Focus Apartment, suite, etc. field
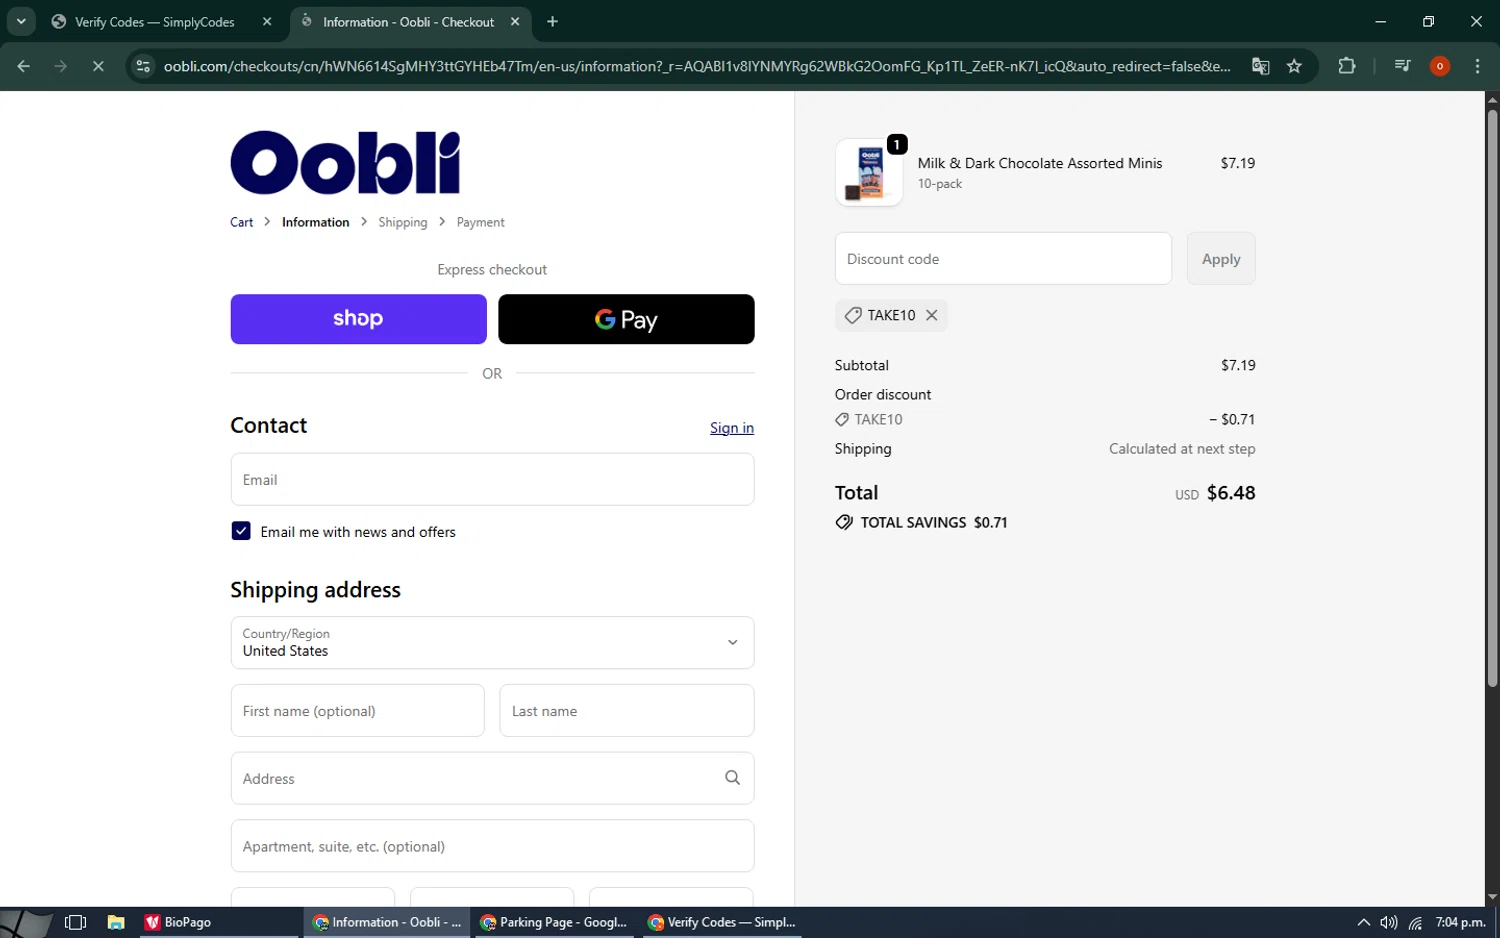Image resolution: width=1500 pixels, height=938 pixels. (x=492, y=846)
